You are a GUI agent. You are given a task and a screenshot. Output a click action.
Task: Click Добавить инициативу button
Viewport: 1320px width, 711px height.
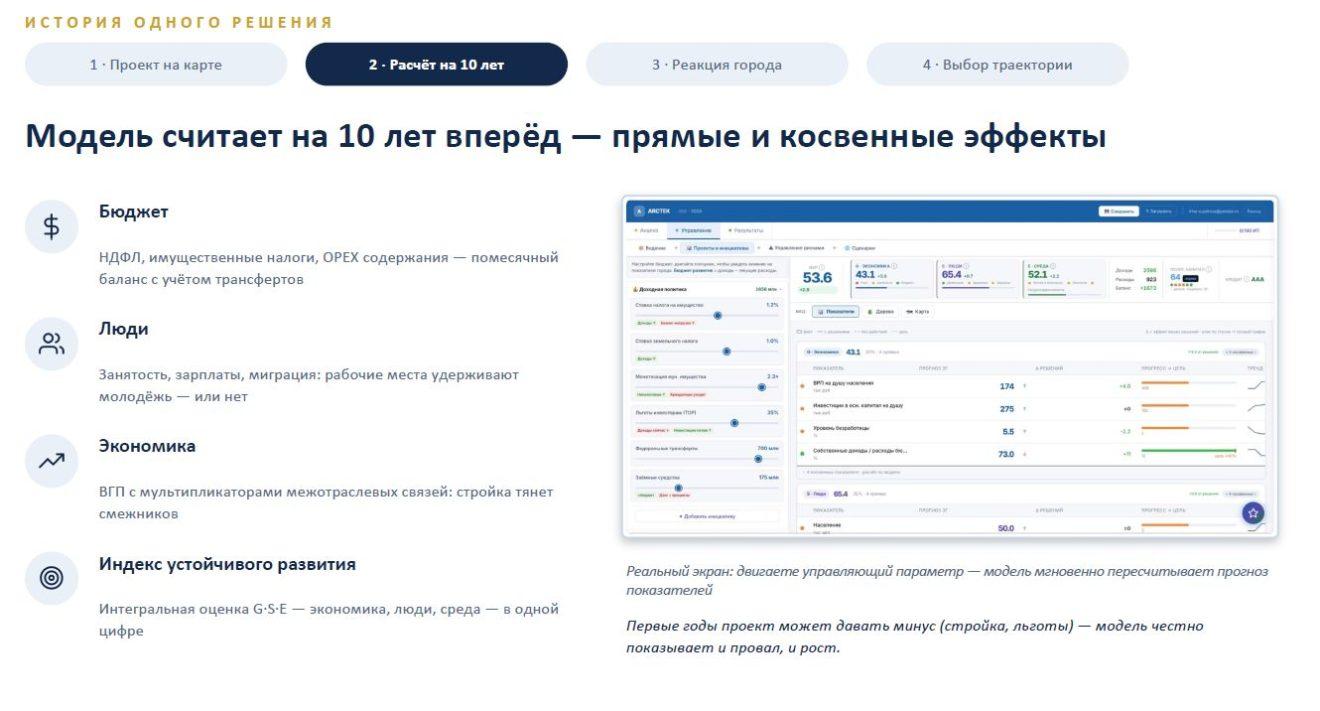(707, 516)
